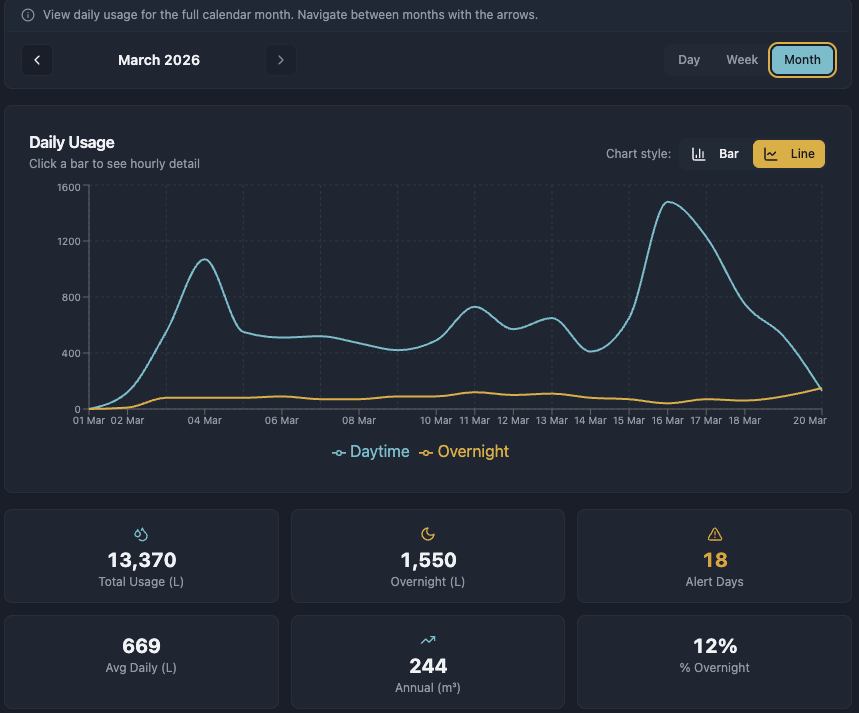
Task: Select the Day view tab
Action: [x=688, y=59]
